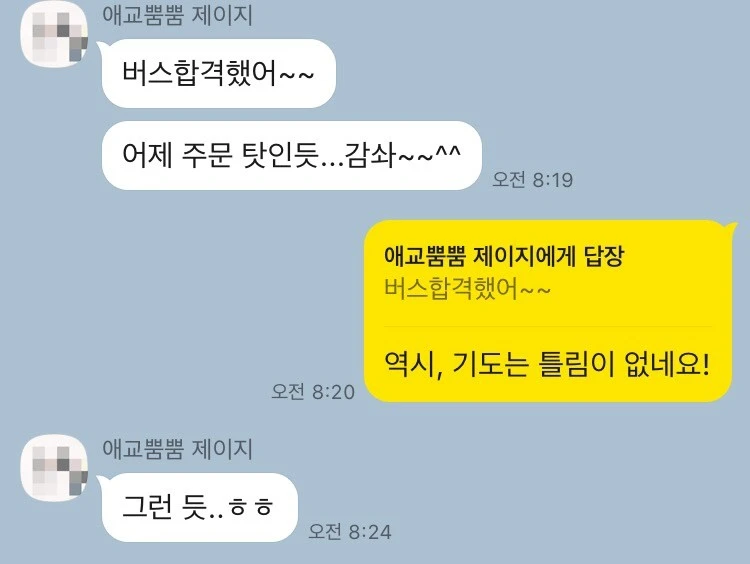Image resolution: width=750 pixels, height=564 pixels.
Task: Open the profile picture beside the 버스합격했어~~ message
Action: pos(54,33)
